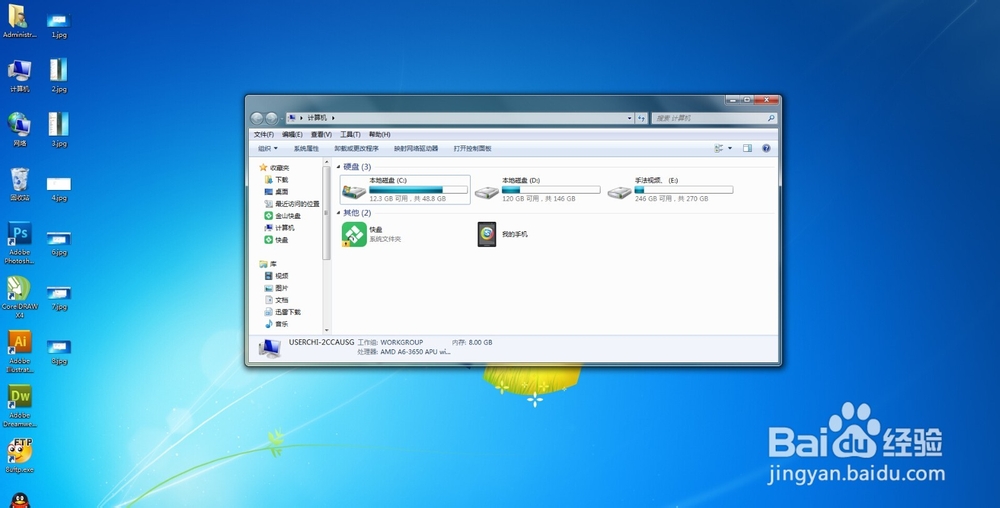Viewport: 1000px width, 508px height.
Task: Collapse the 其他 (2) group
Action: pos(339,213)
